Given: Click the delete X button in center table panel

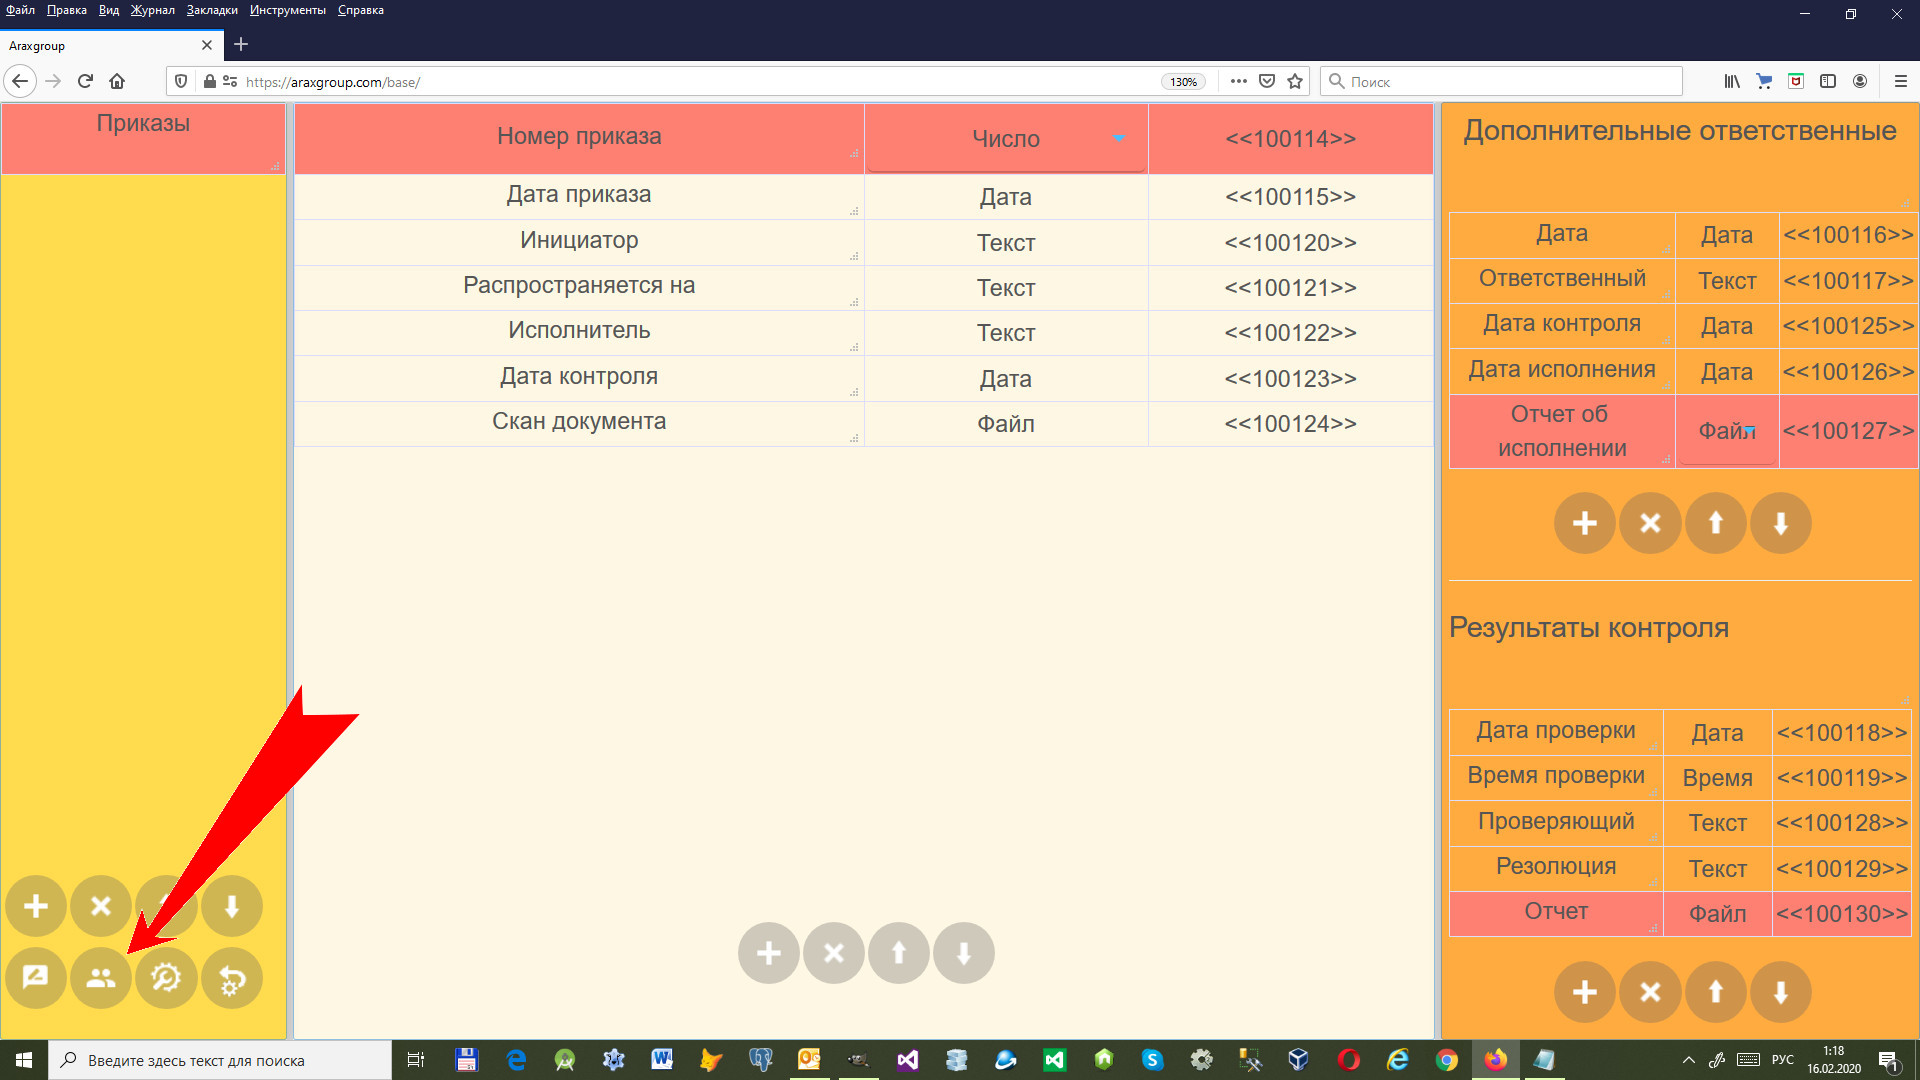Looking at the screenshot, I should coord(833,953).
